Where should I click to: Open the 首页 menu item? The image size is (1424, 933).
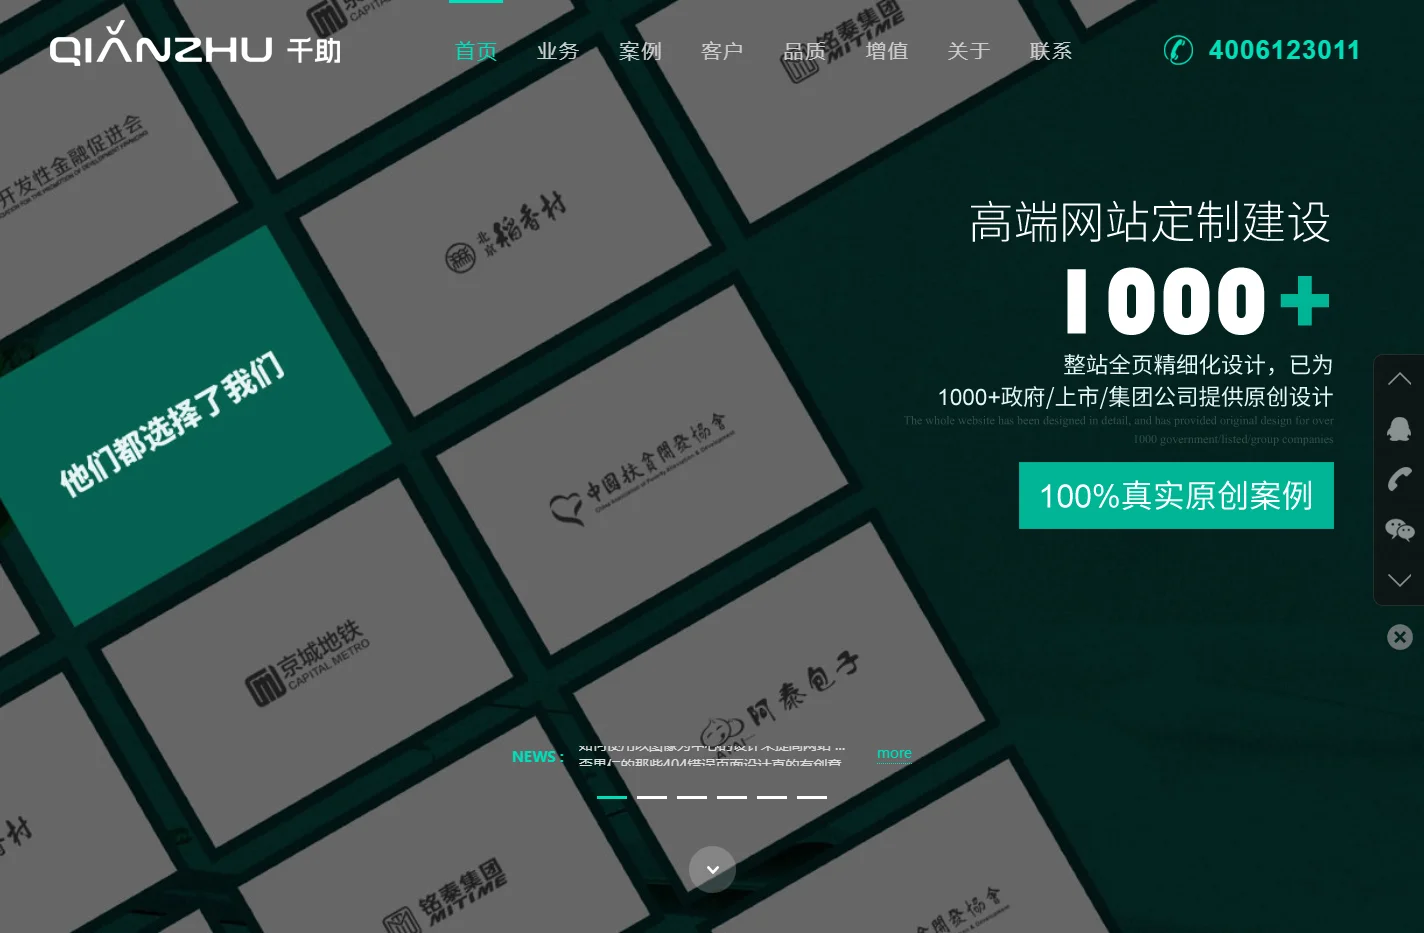point(476,51)
